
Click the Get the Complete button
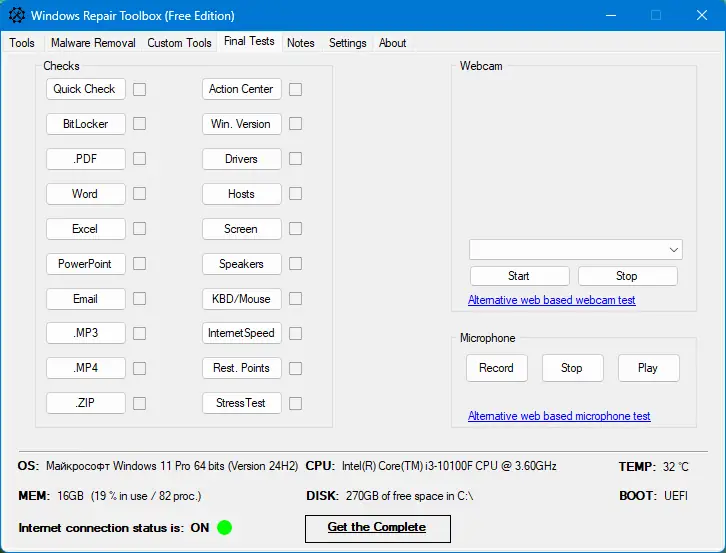coord(377,528)
